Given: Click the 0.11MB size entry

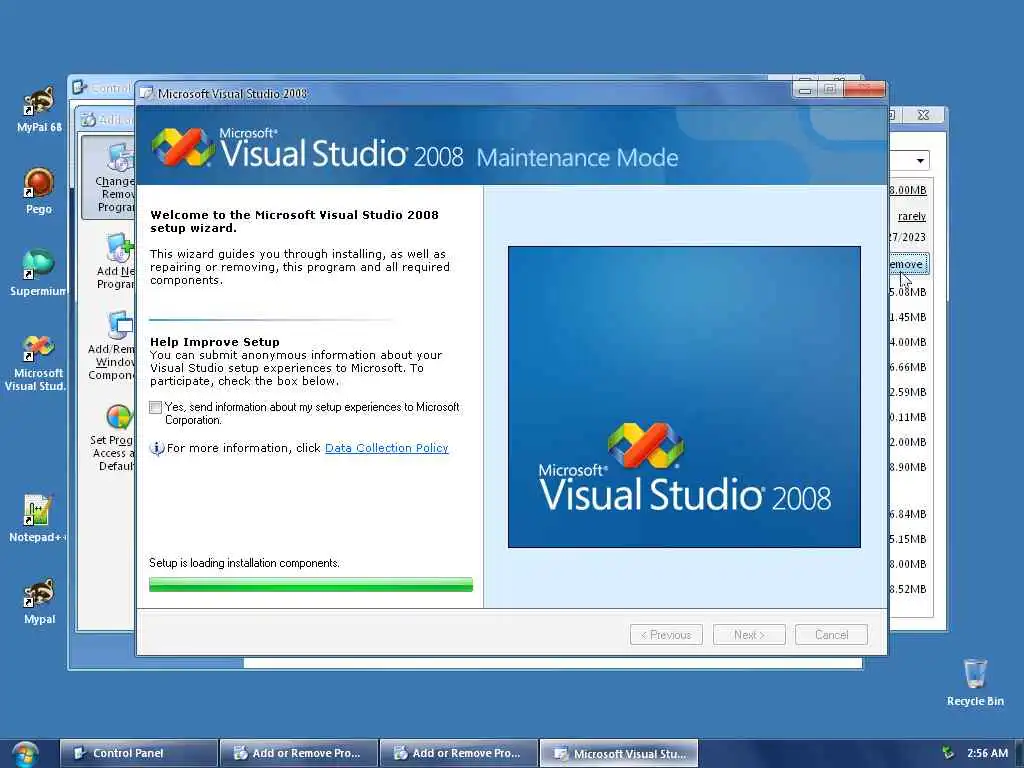Looking at the screenshot, I should point(908,417).
